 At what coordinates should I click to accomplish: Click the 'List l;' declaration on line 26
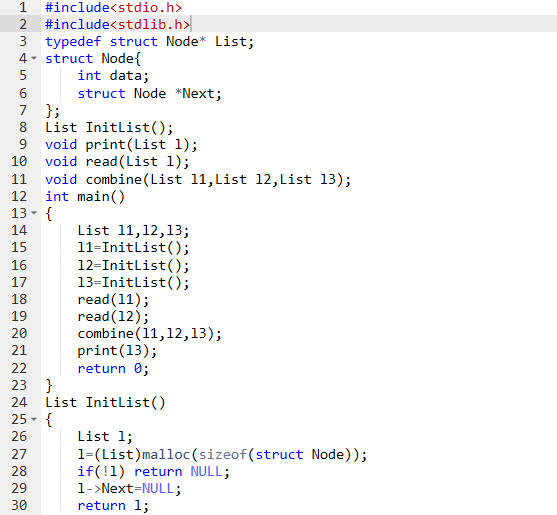(105, 437)
